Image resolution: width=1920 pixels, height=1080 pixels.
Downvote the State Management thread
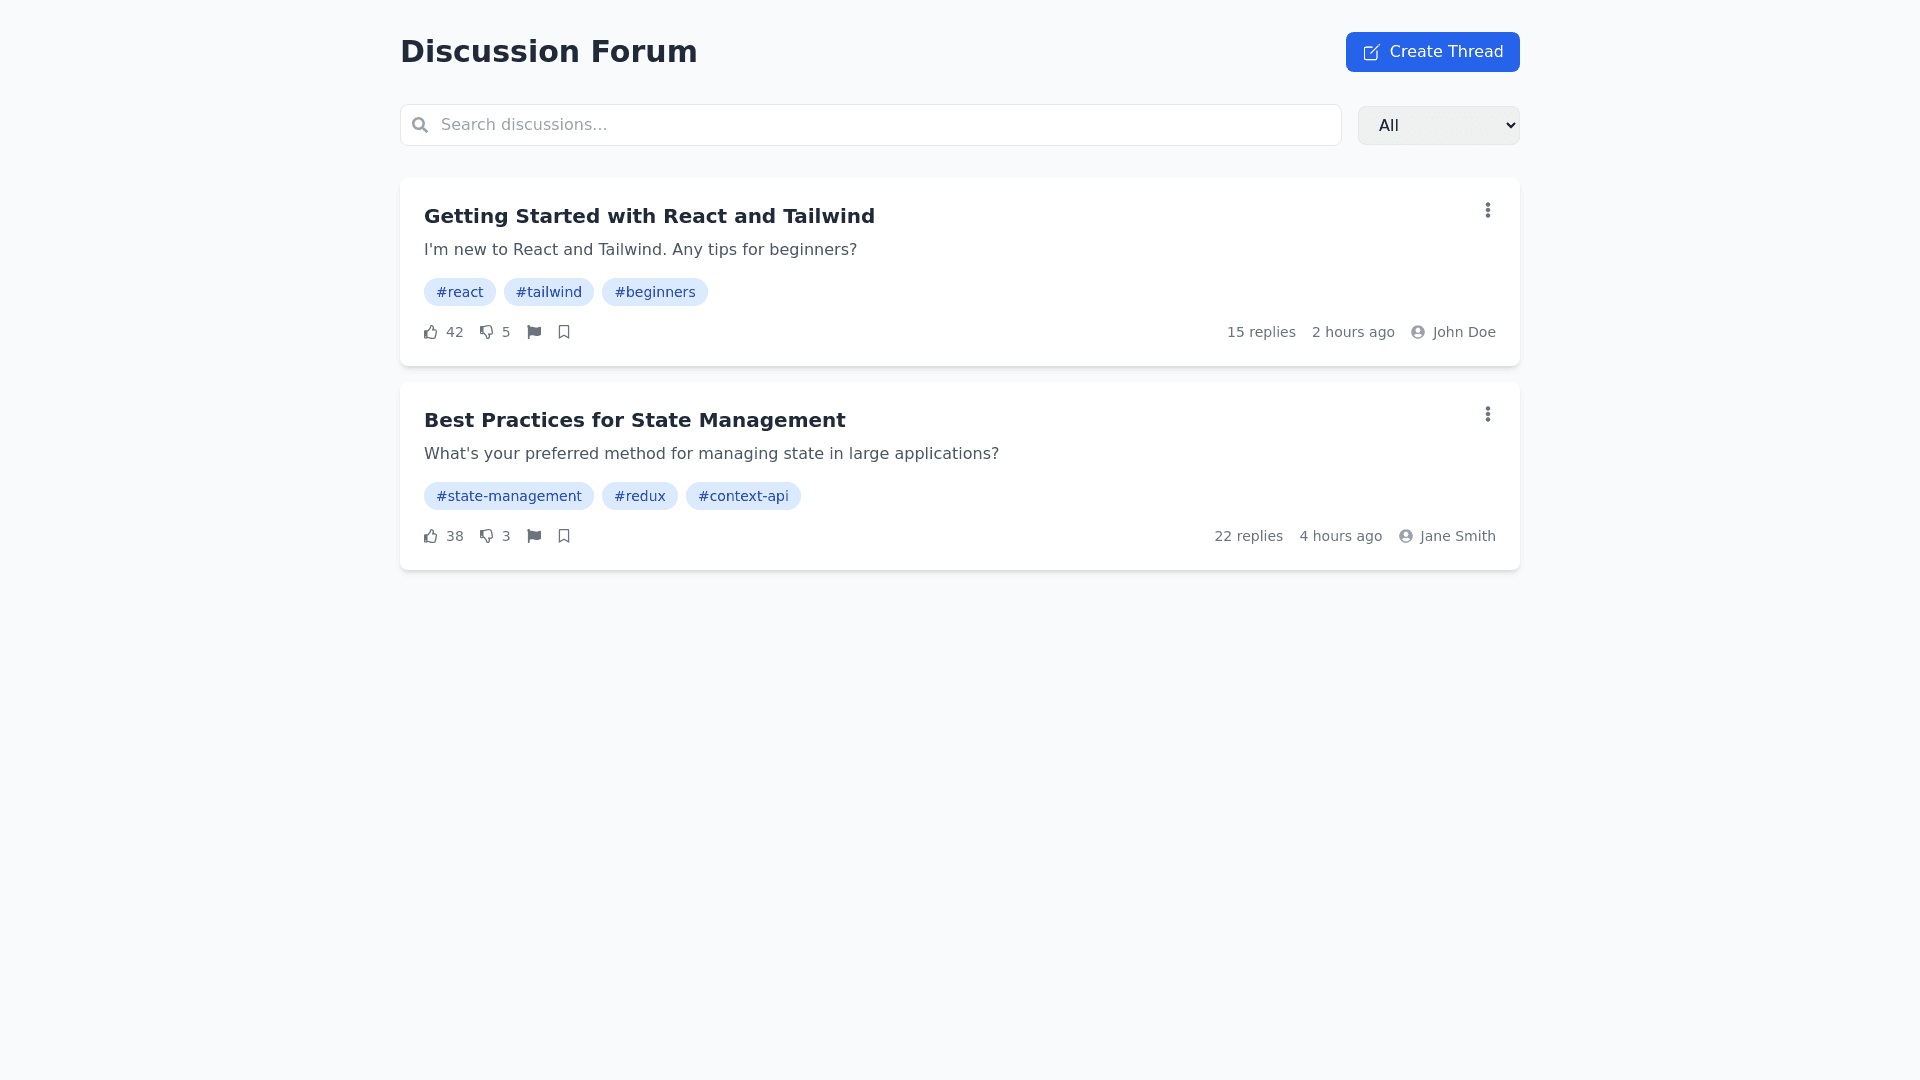tap(487, 536)
